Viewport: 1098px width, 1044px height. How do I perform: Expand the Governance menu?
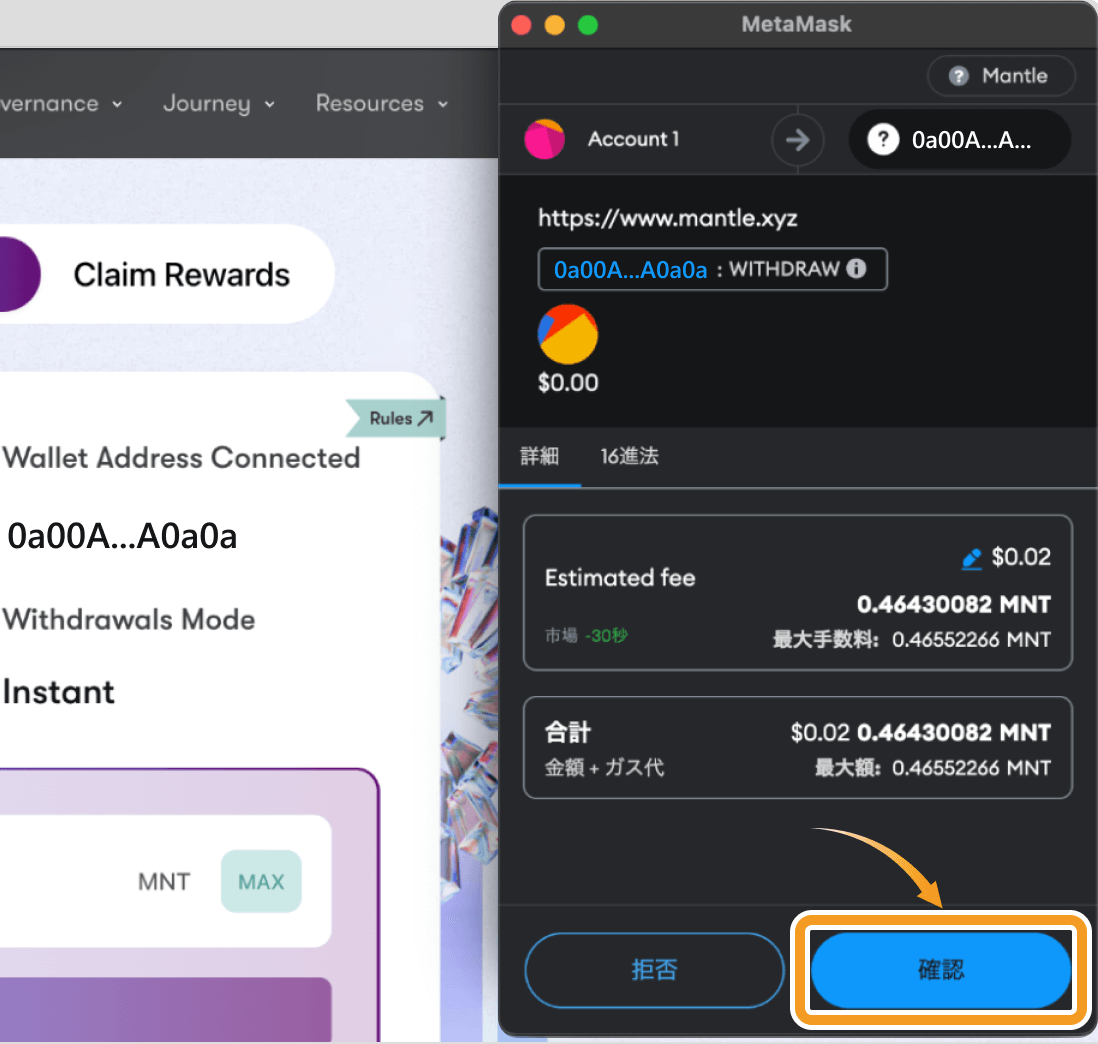[x=62, y=104]
